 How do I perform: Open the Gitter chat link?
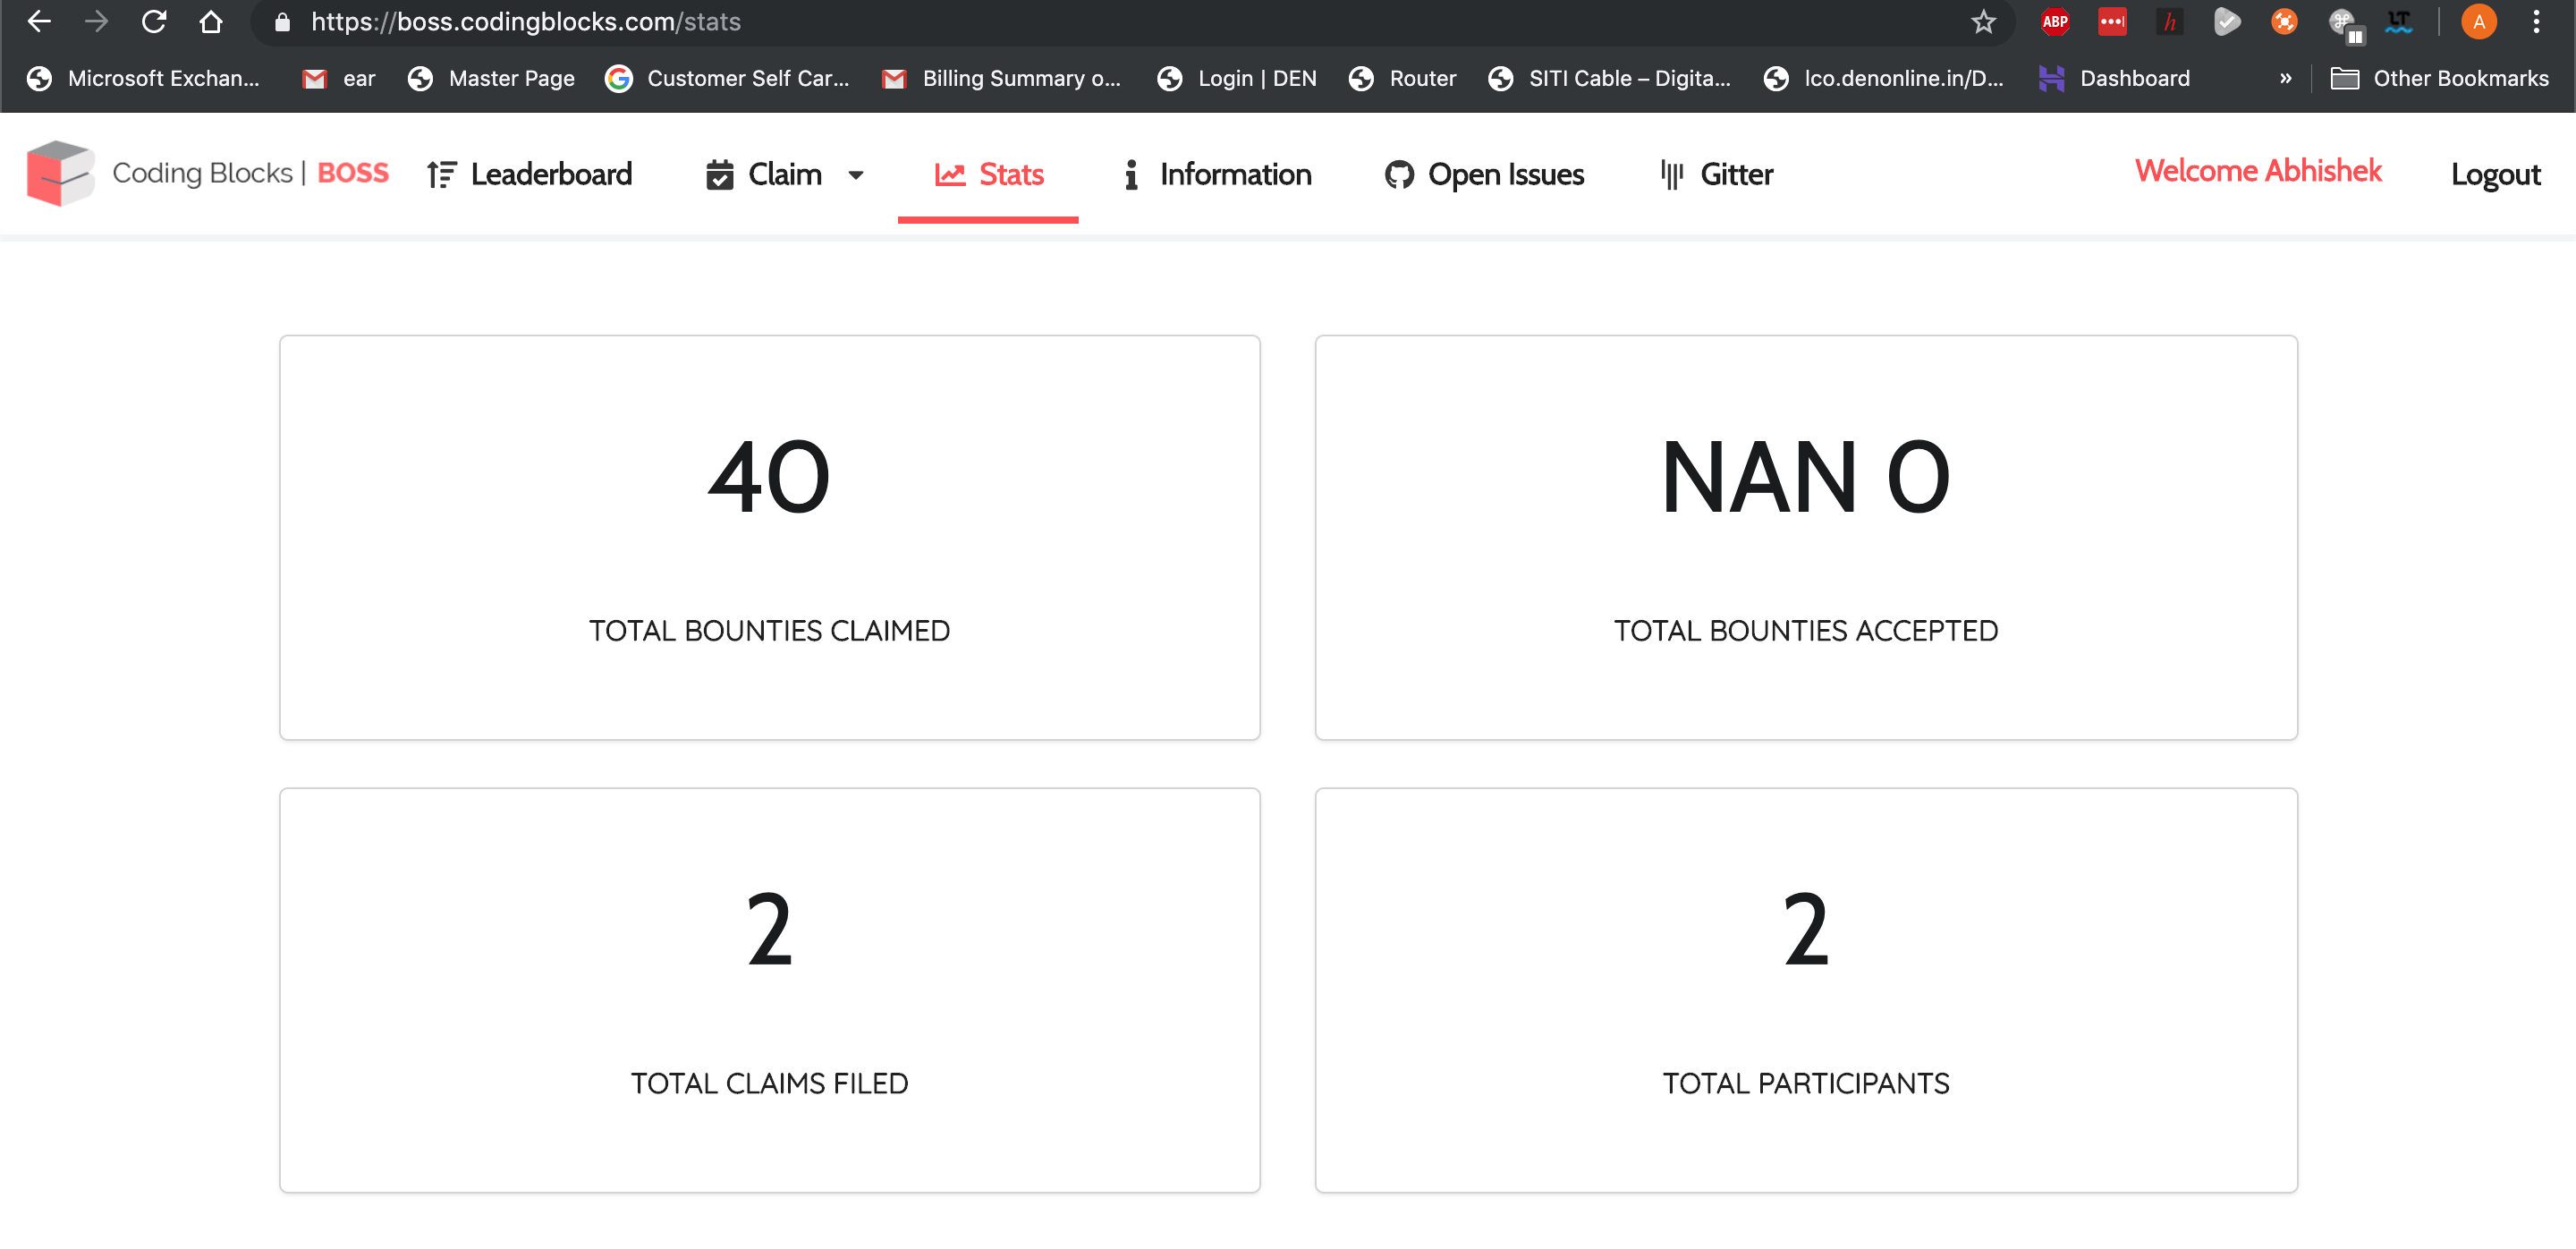coord(1716,175)
